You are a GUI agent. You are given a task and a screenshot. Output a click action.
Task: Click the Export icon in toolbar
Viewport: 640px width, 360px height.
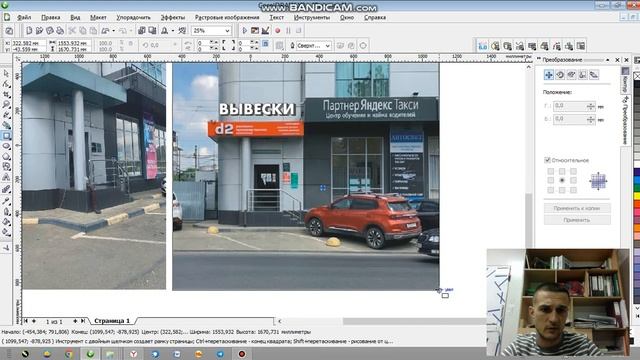[x=152, y=31]
